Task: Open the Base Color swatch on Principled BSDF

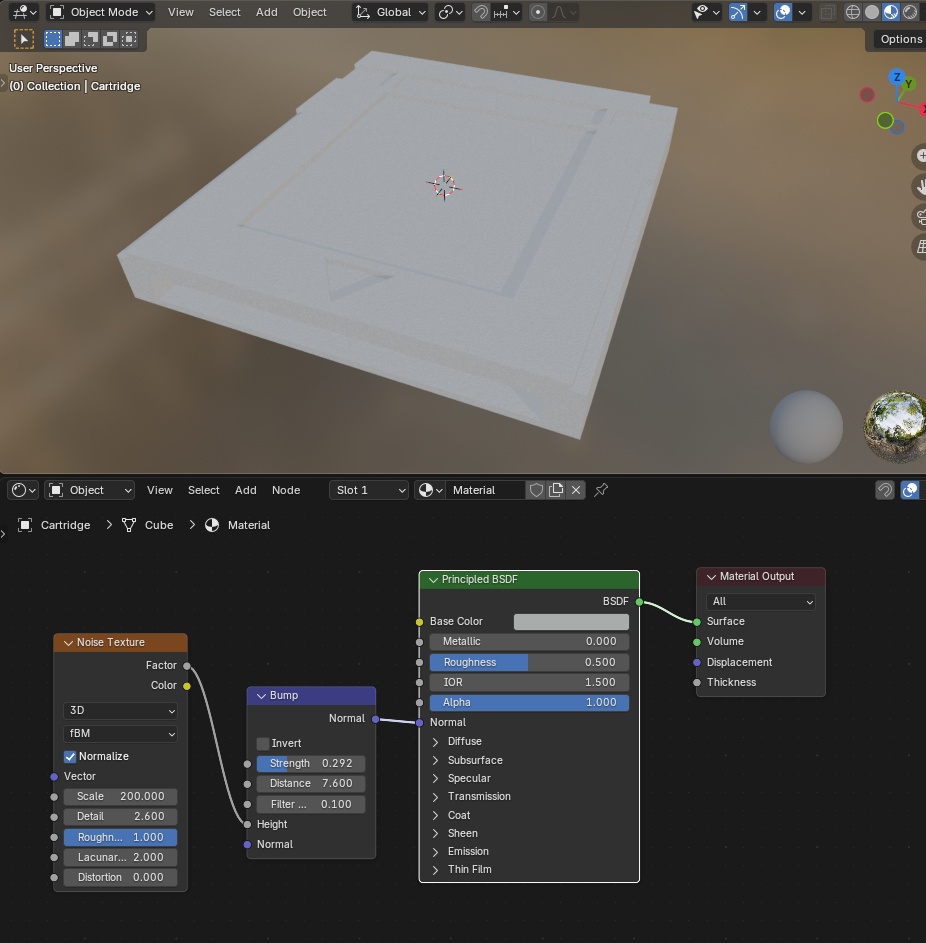Action: 570,621
